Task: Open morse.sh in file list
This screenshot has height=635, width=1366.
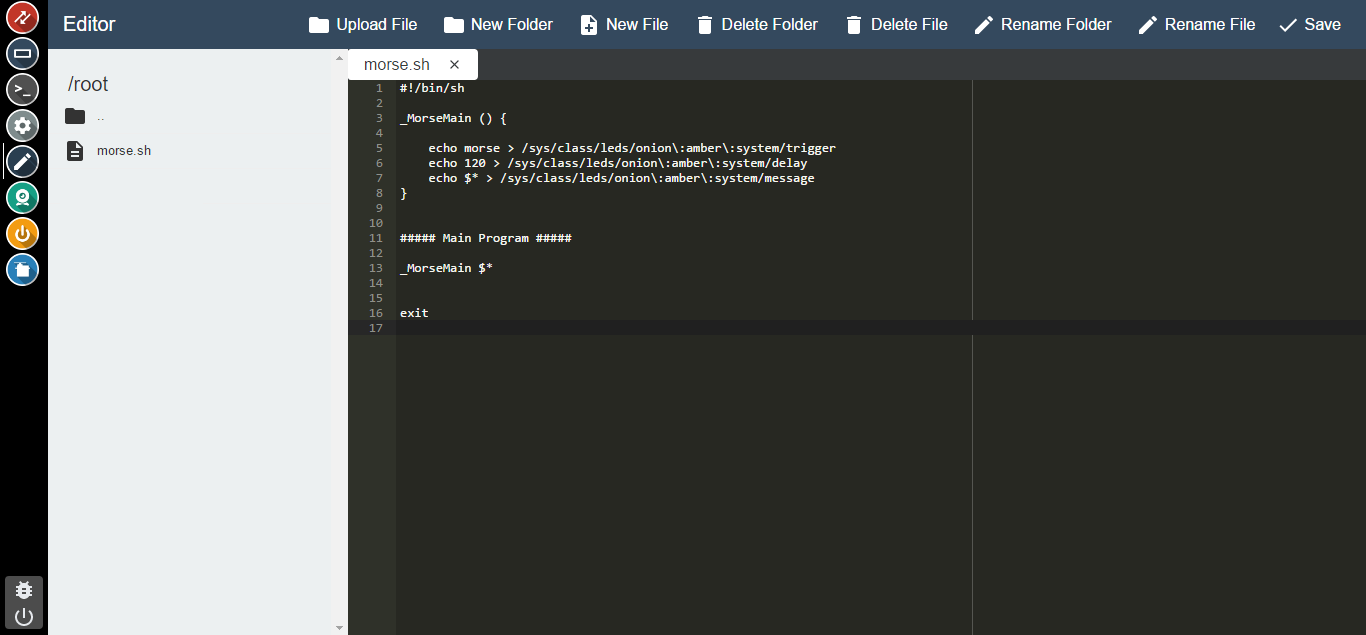Action: point(124,151)
